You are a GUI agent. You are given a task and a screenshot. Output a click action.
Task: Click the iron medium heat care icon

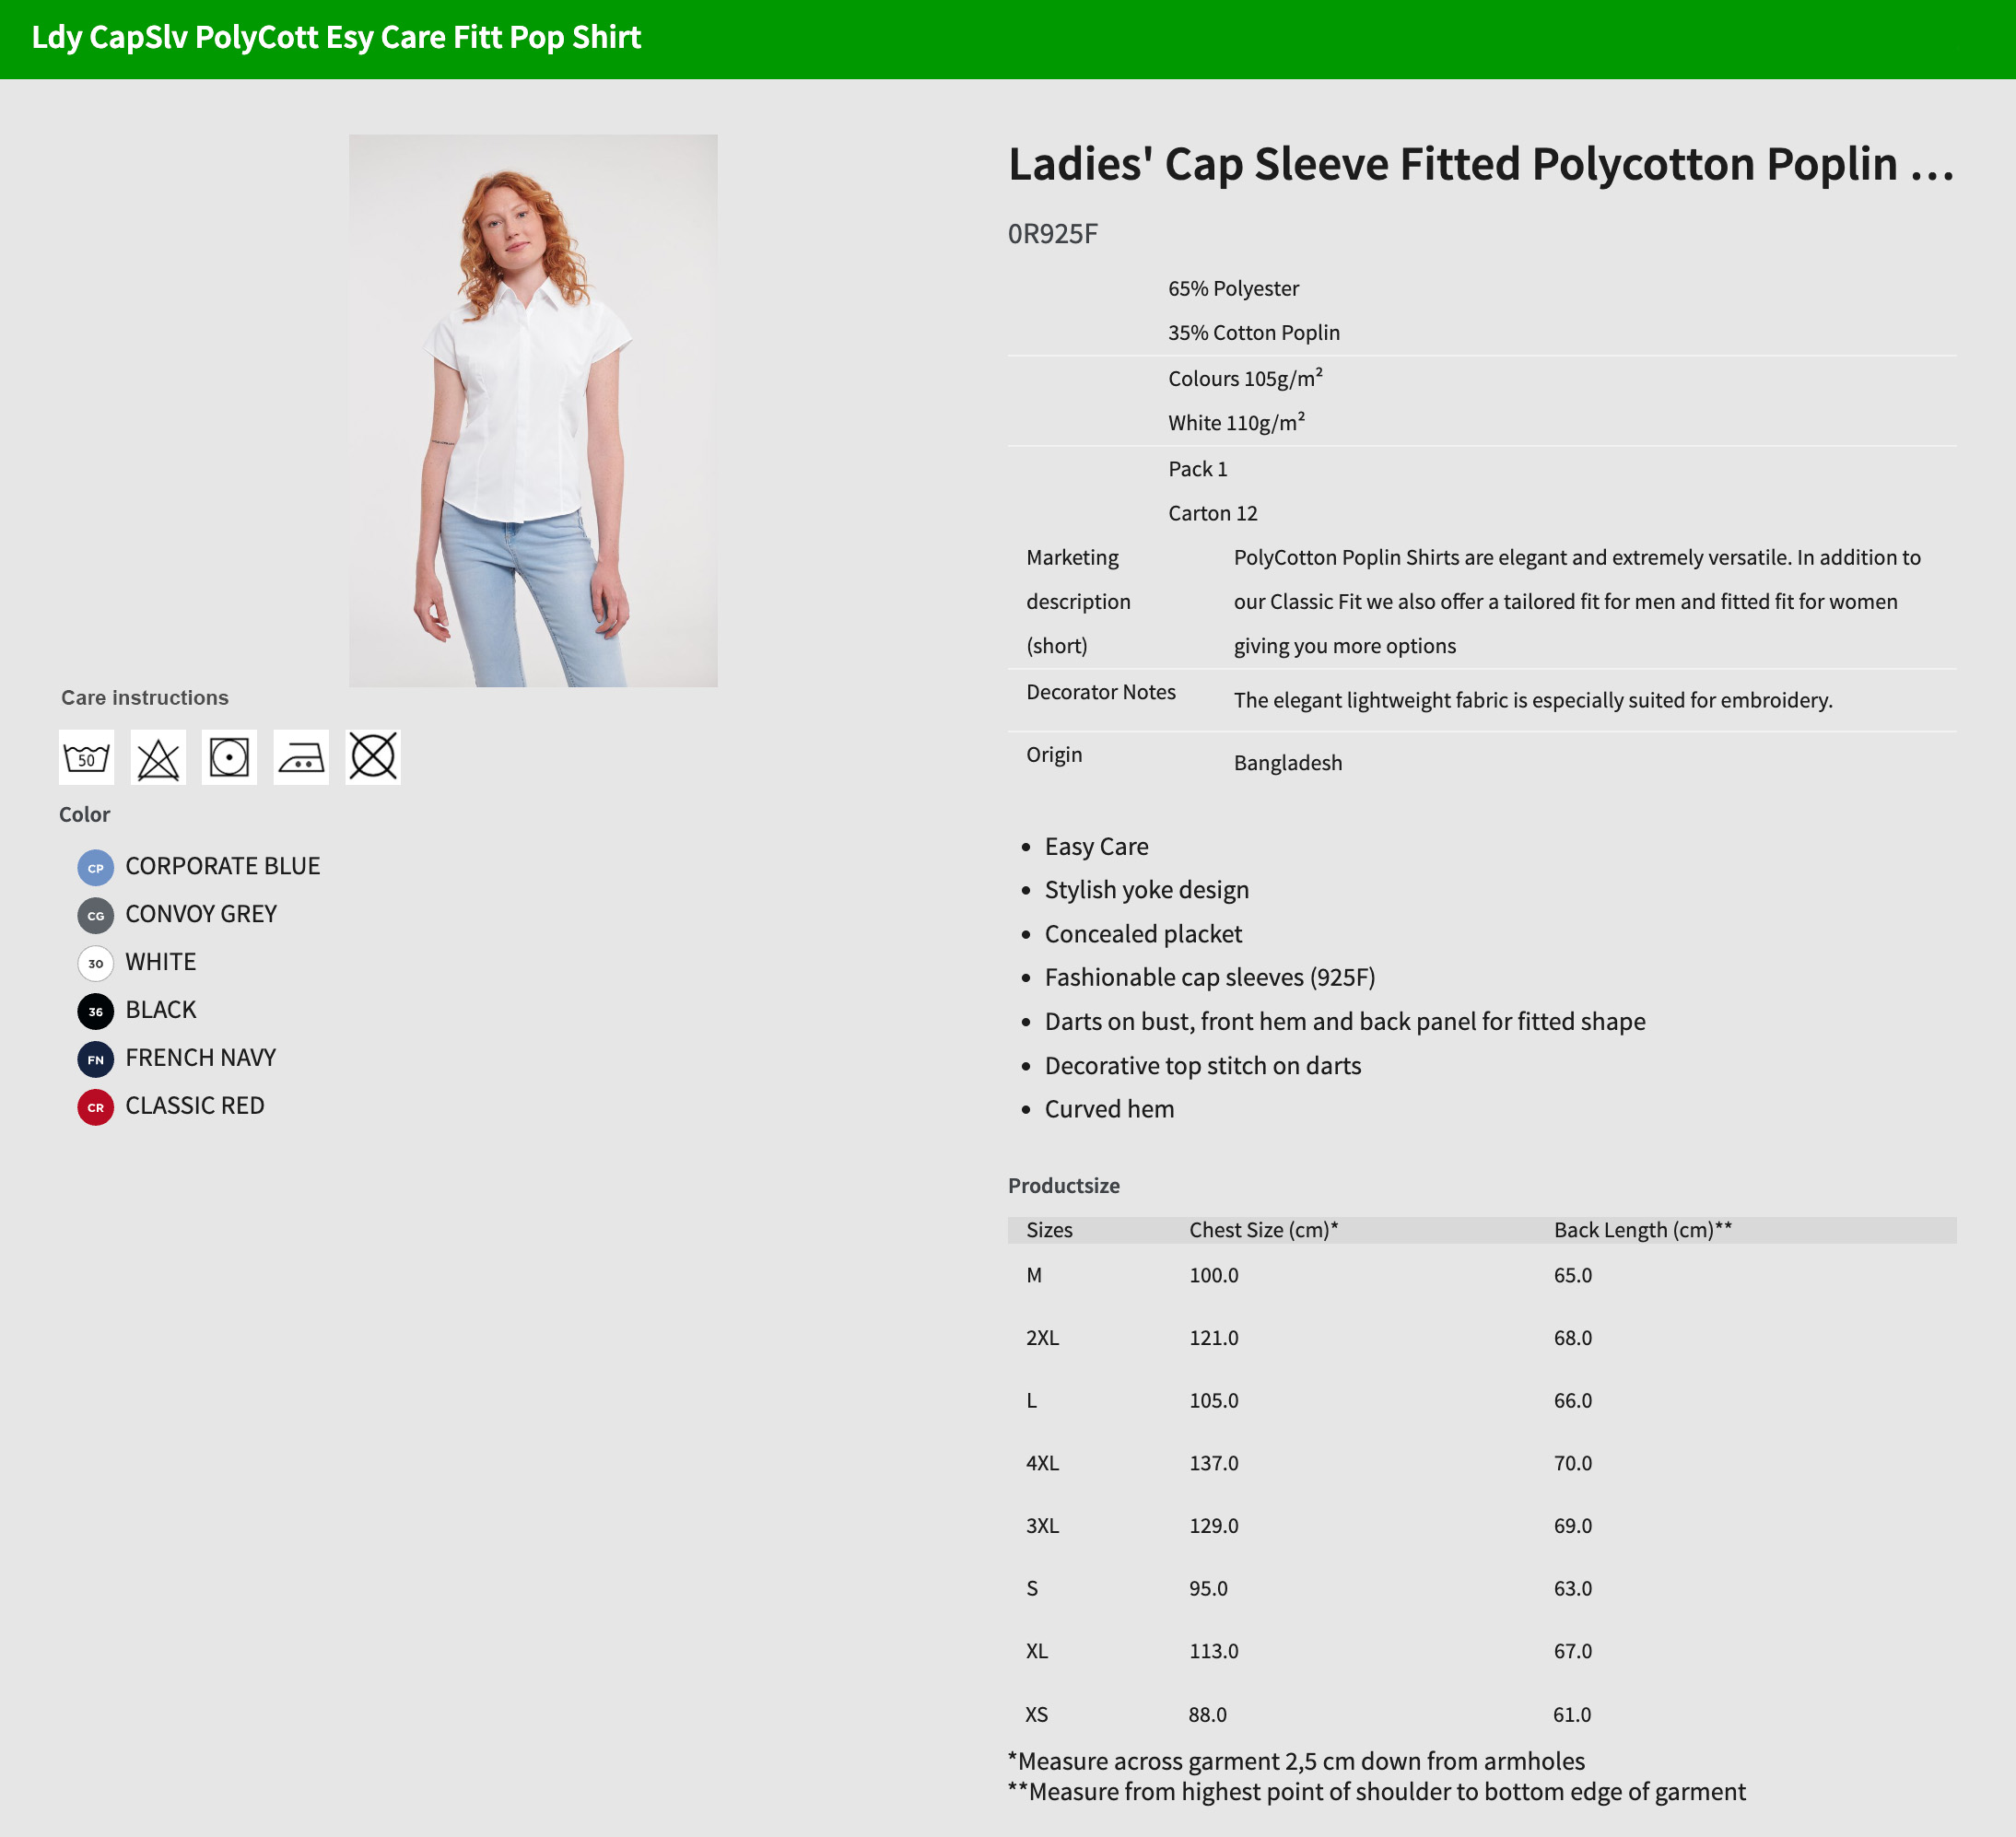pos(301,757)
